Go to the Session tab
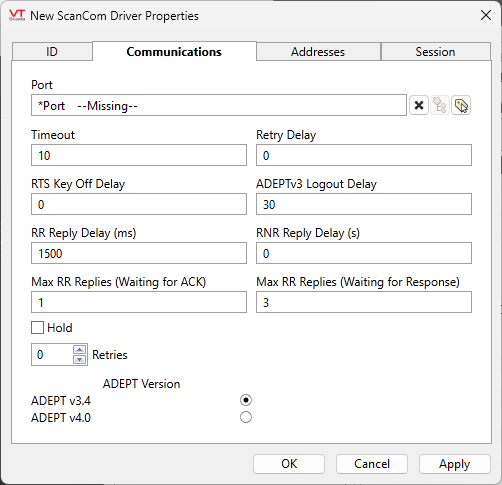 tap(435, 52)
